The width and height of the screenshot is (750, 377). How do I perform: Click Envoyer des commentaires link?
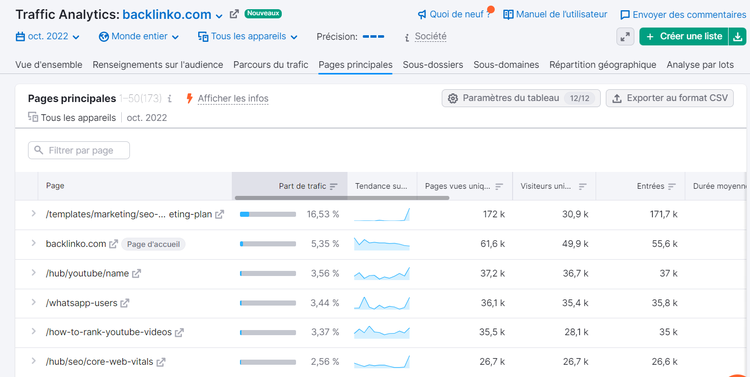(x=689, y=15)
